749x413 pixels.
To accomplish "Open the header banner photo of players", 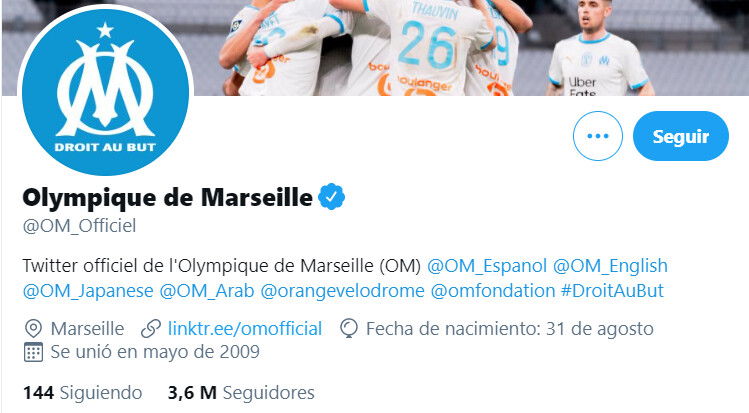I will coord(468,48).
